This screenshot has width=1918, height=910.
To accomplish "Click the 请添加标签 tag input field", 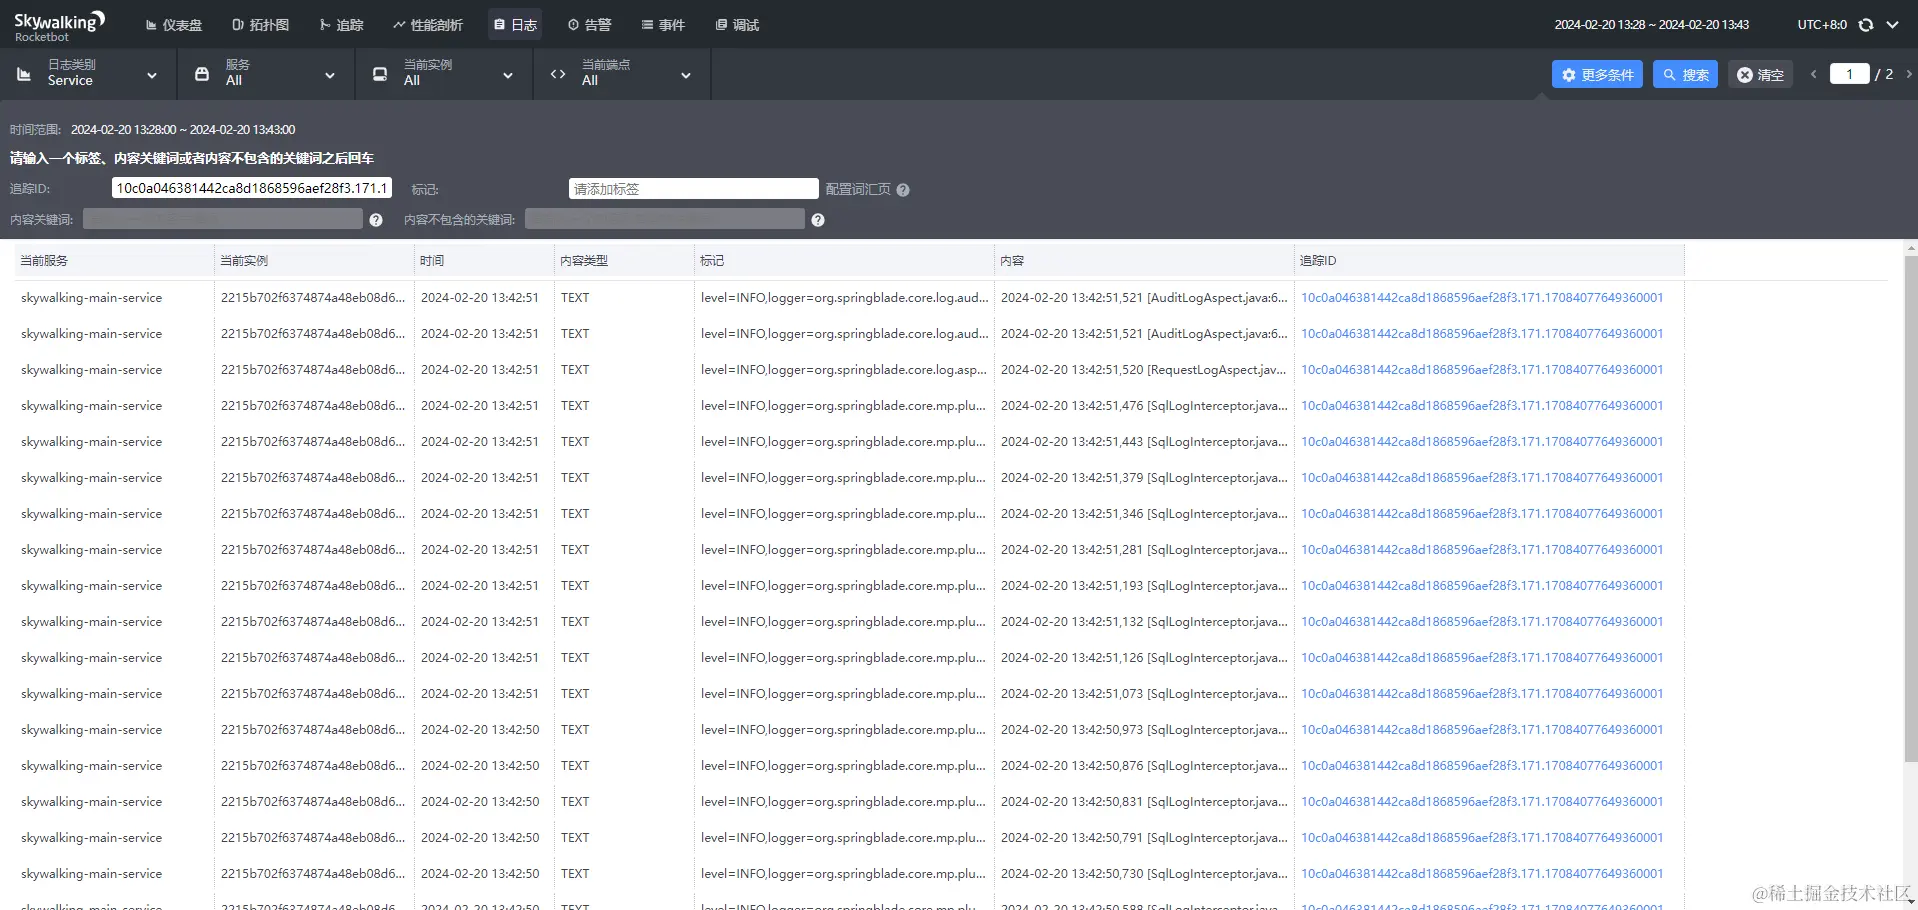I will click(x=694, y=189).
